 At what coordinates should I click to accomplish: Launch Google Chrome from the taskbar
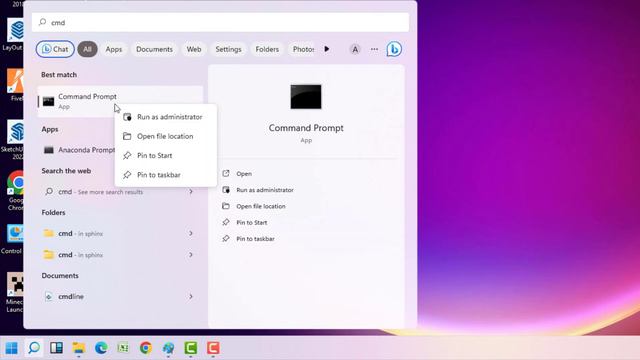[146, 348]
